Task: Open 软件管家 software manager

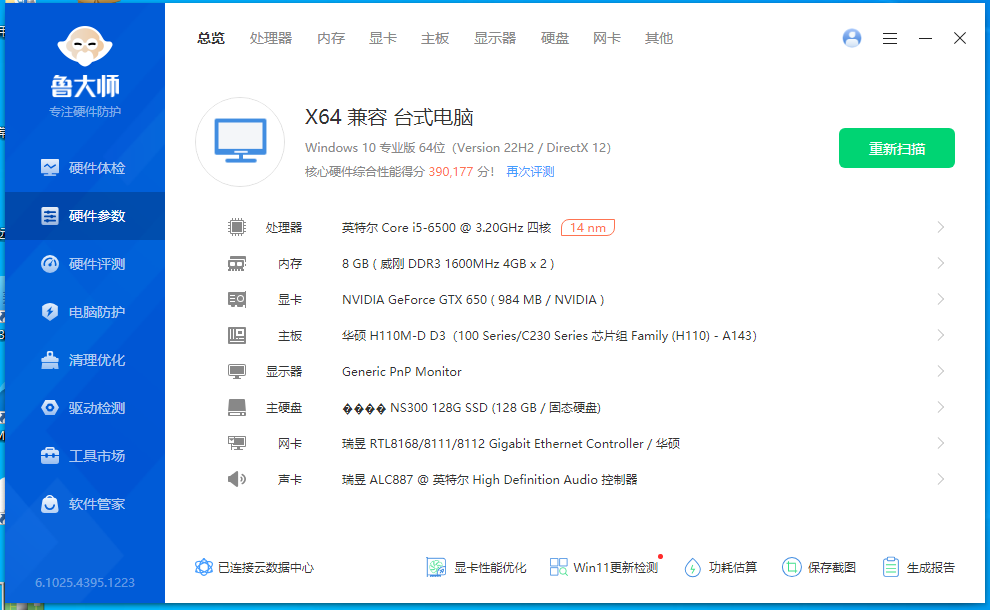Action: point(85,504)
